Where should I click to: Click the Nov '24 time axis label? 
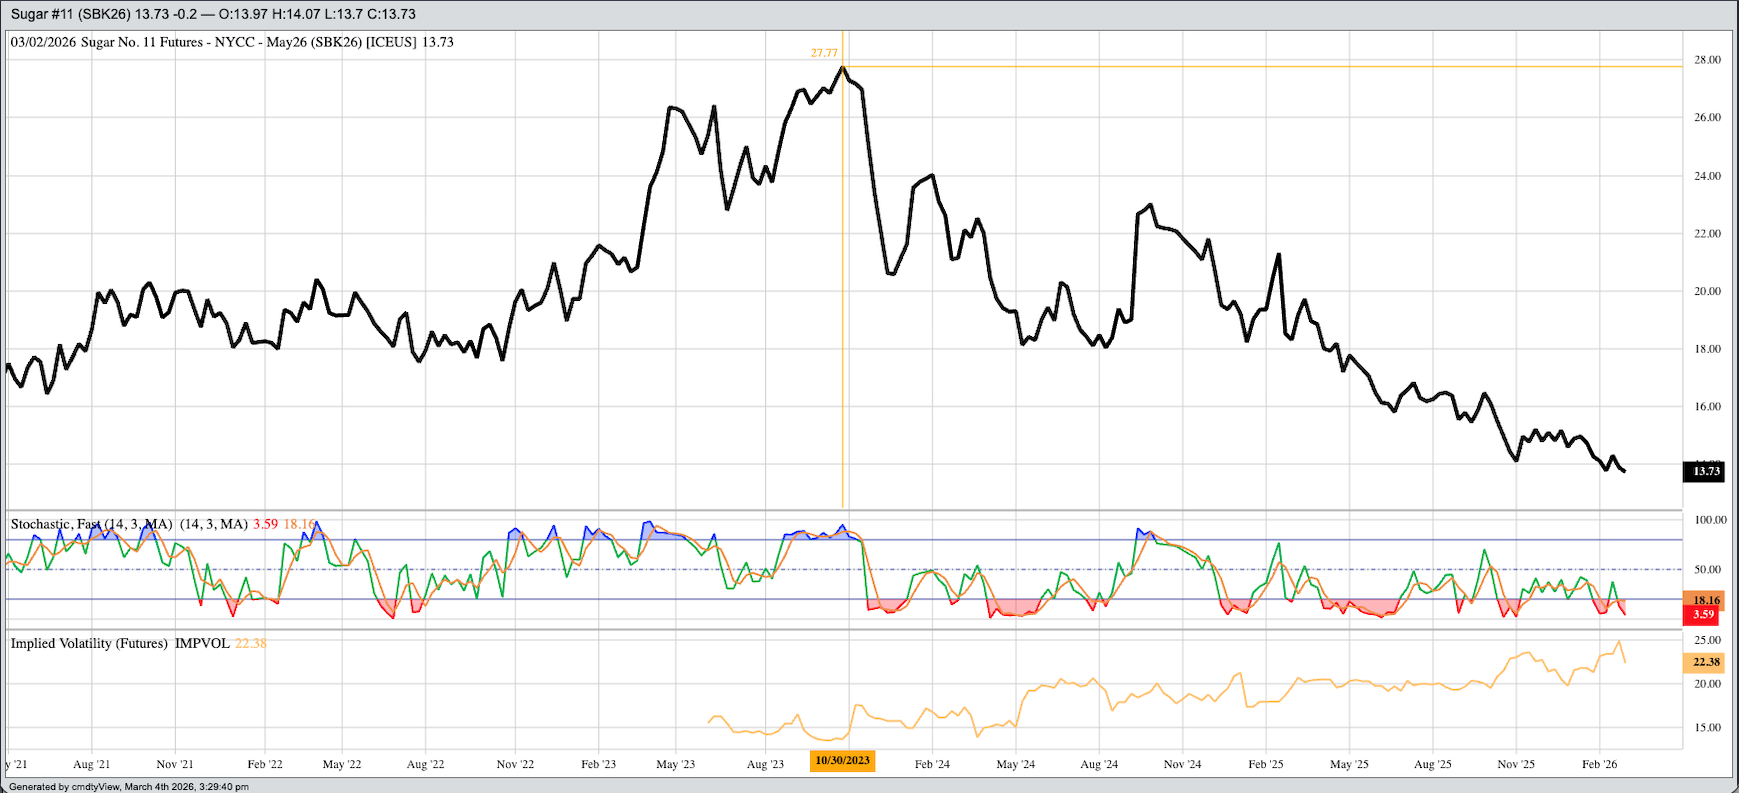pyautogui.click(x=1182, y=764)
